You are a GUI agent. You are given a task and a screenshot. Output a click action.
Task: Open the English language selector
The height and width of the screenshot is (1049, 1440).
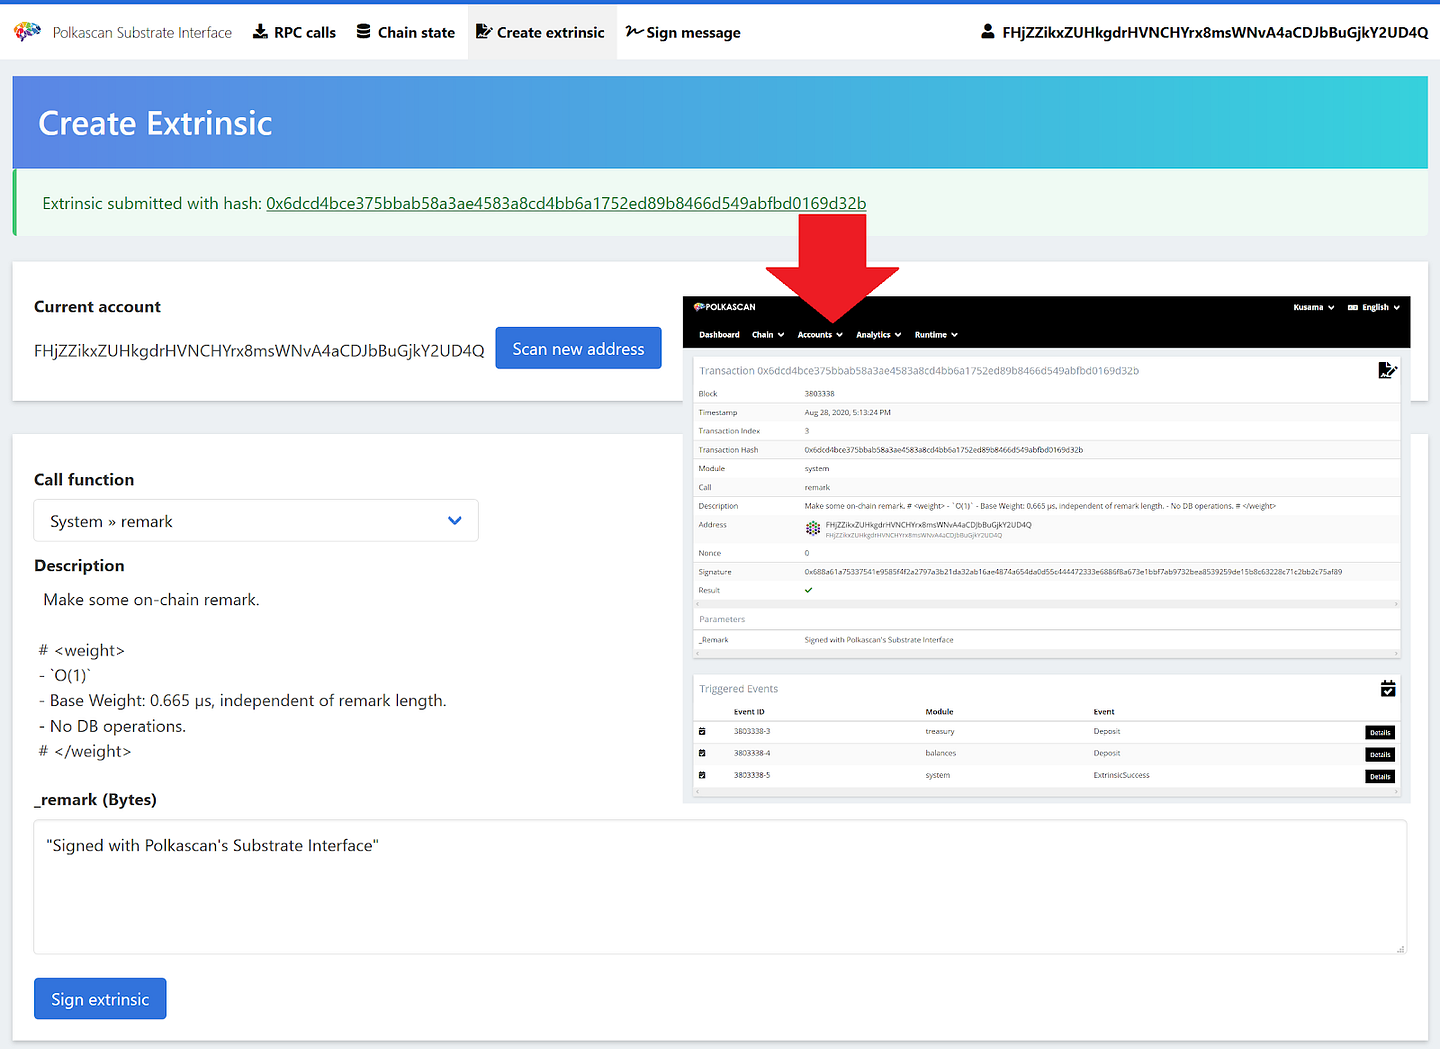(x=1374, y=307)
